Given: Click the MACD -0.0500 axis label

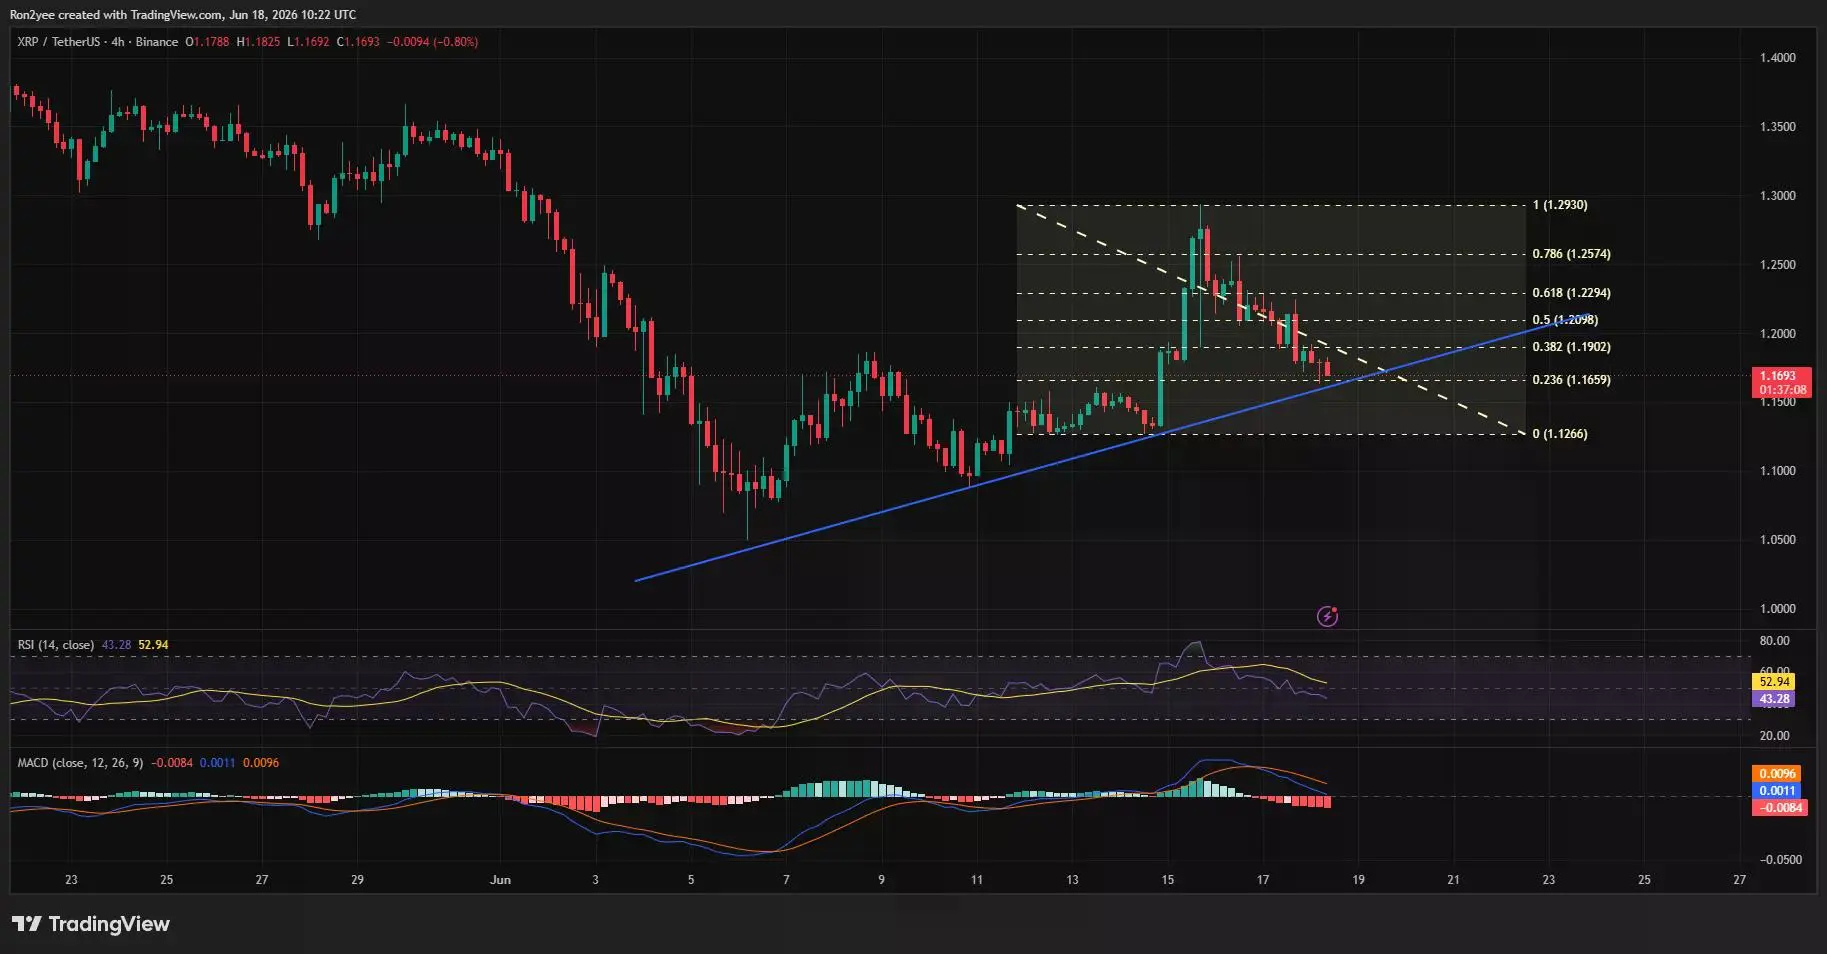Looking at the screenshot, I should pos(1781,860).
